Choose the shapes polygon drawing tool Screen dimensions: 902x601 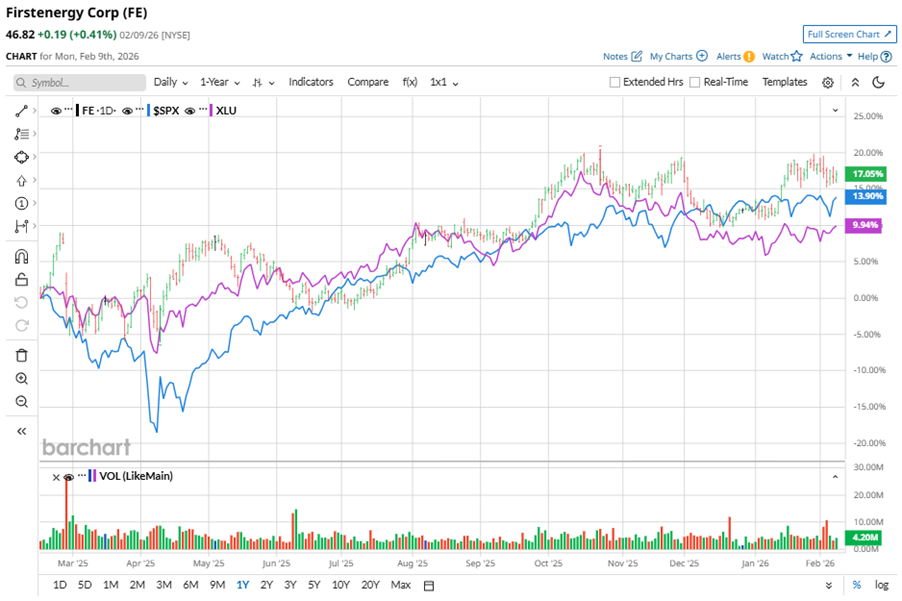click(21, 157)
